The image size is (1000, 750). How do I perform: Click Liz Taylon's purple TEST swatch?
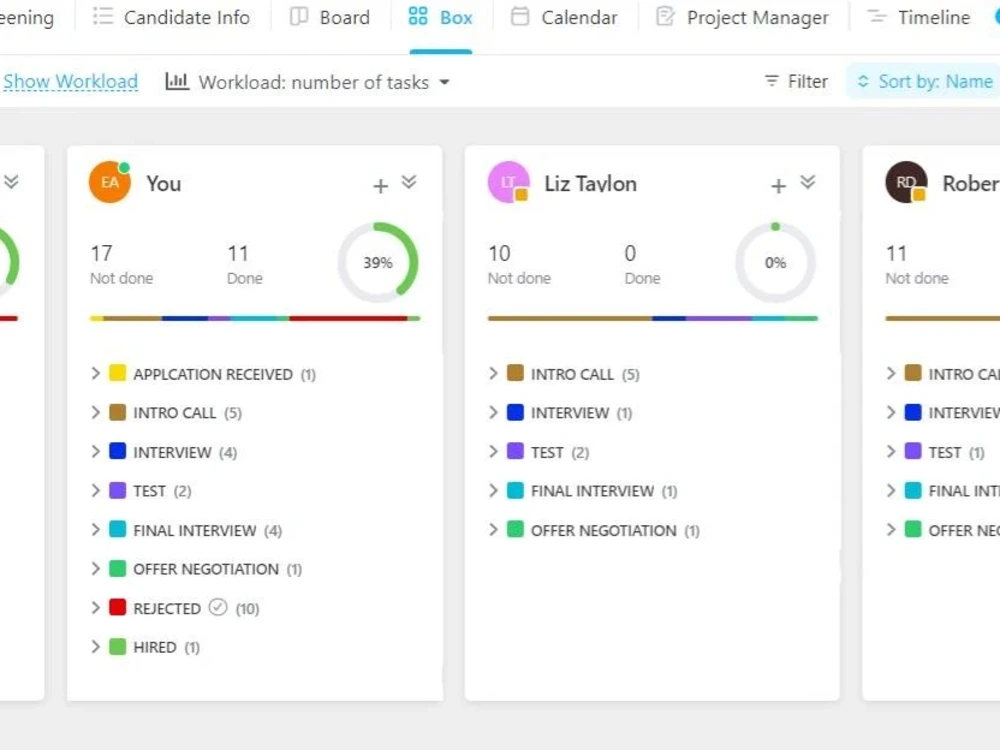click(x=515, y=452)
